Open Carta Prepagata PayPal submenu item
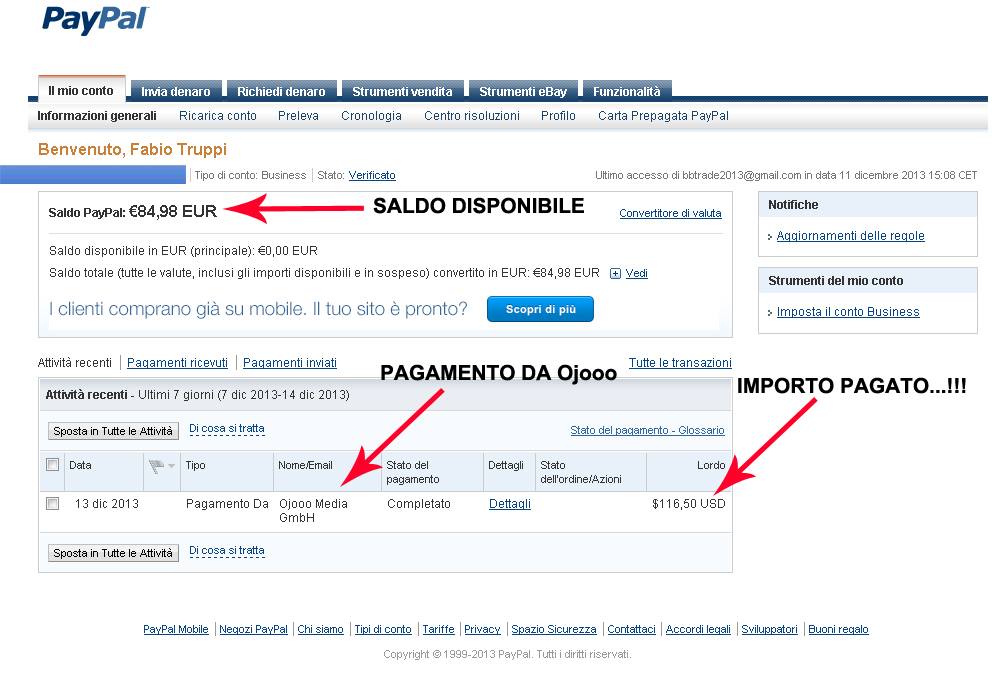This screenshot has height=673, width=992. point(663,116)
